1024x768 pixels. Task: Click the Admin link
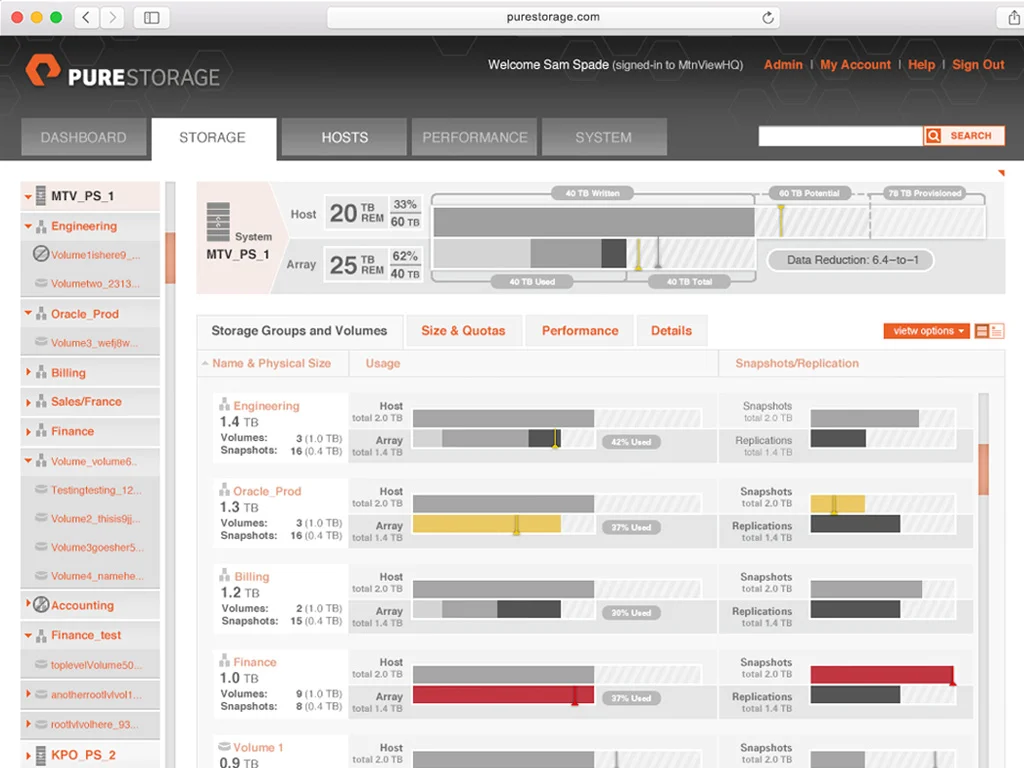[783, 65]
